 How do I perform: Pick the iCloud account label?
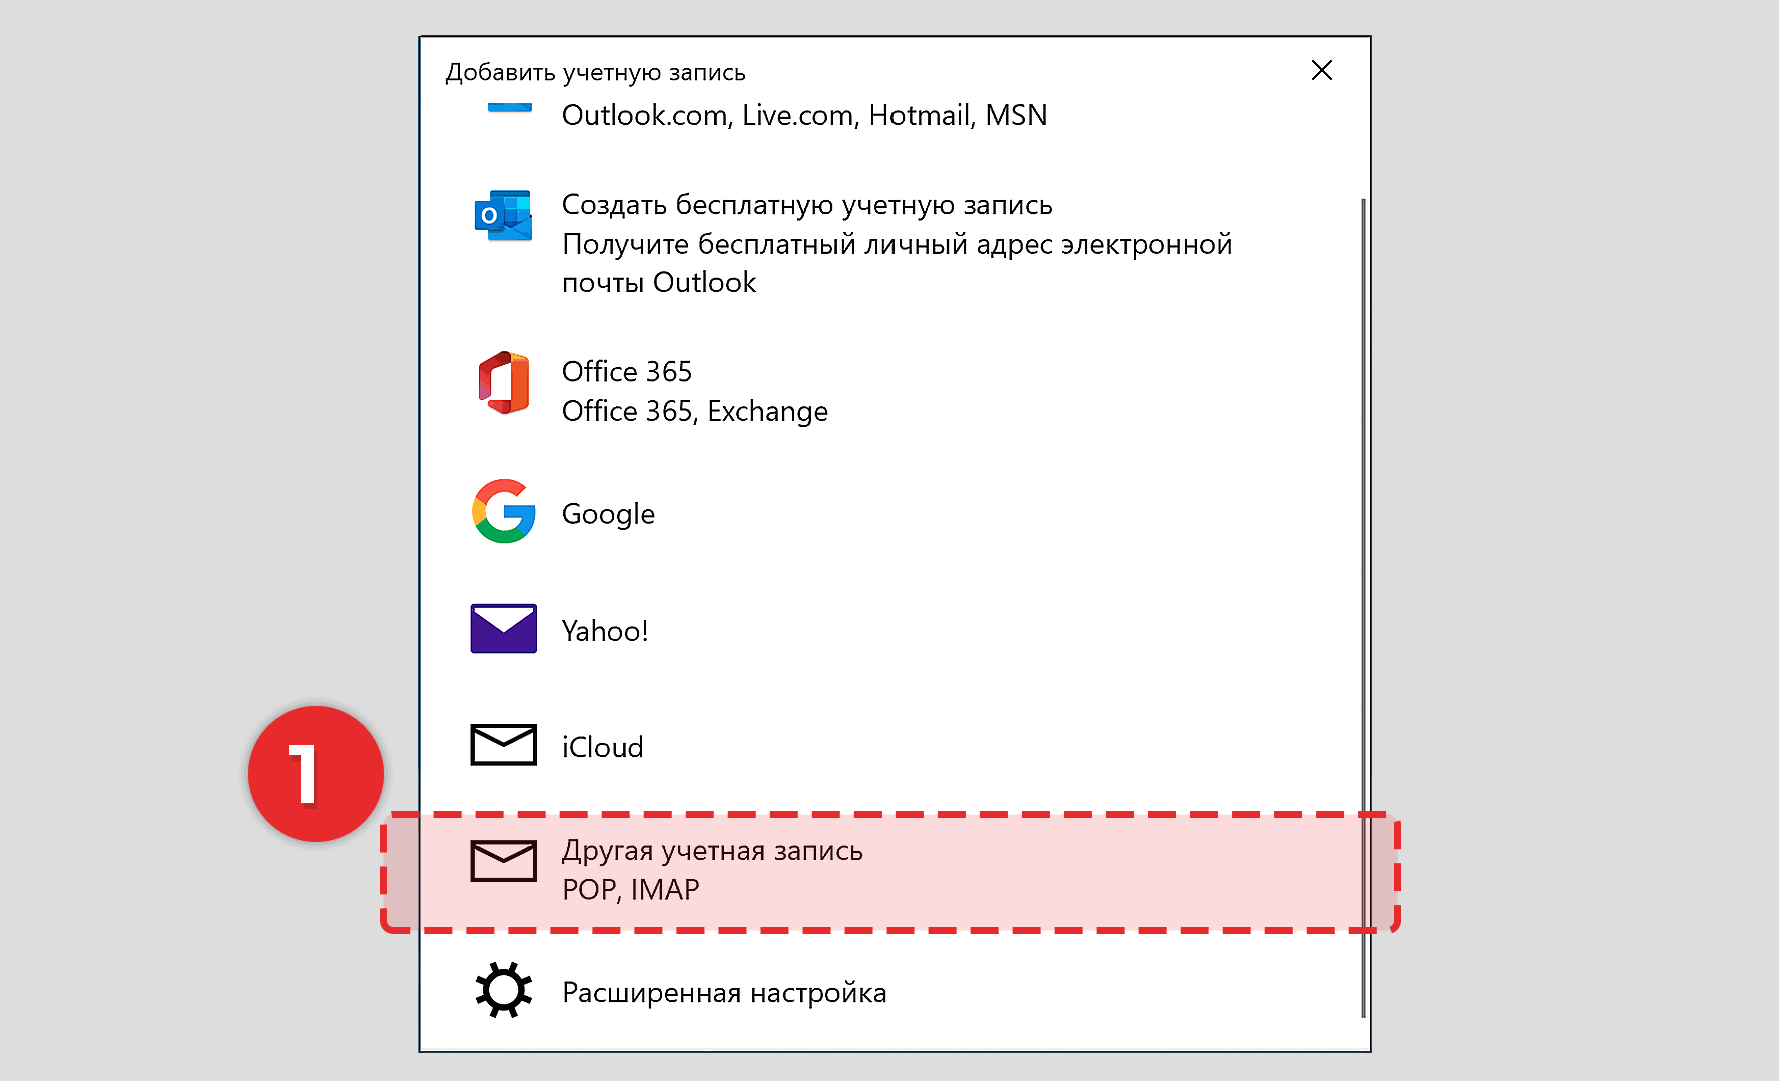[x=602, y=747]
